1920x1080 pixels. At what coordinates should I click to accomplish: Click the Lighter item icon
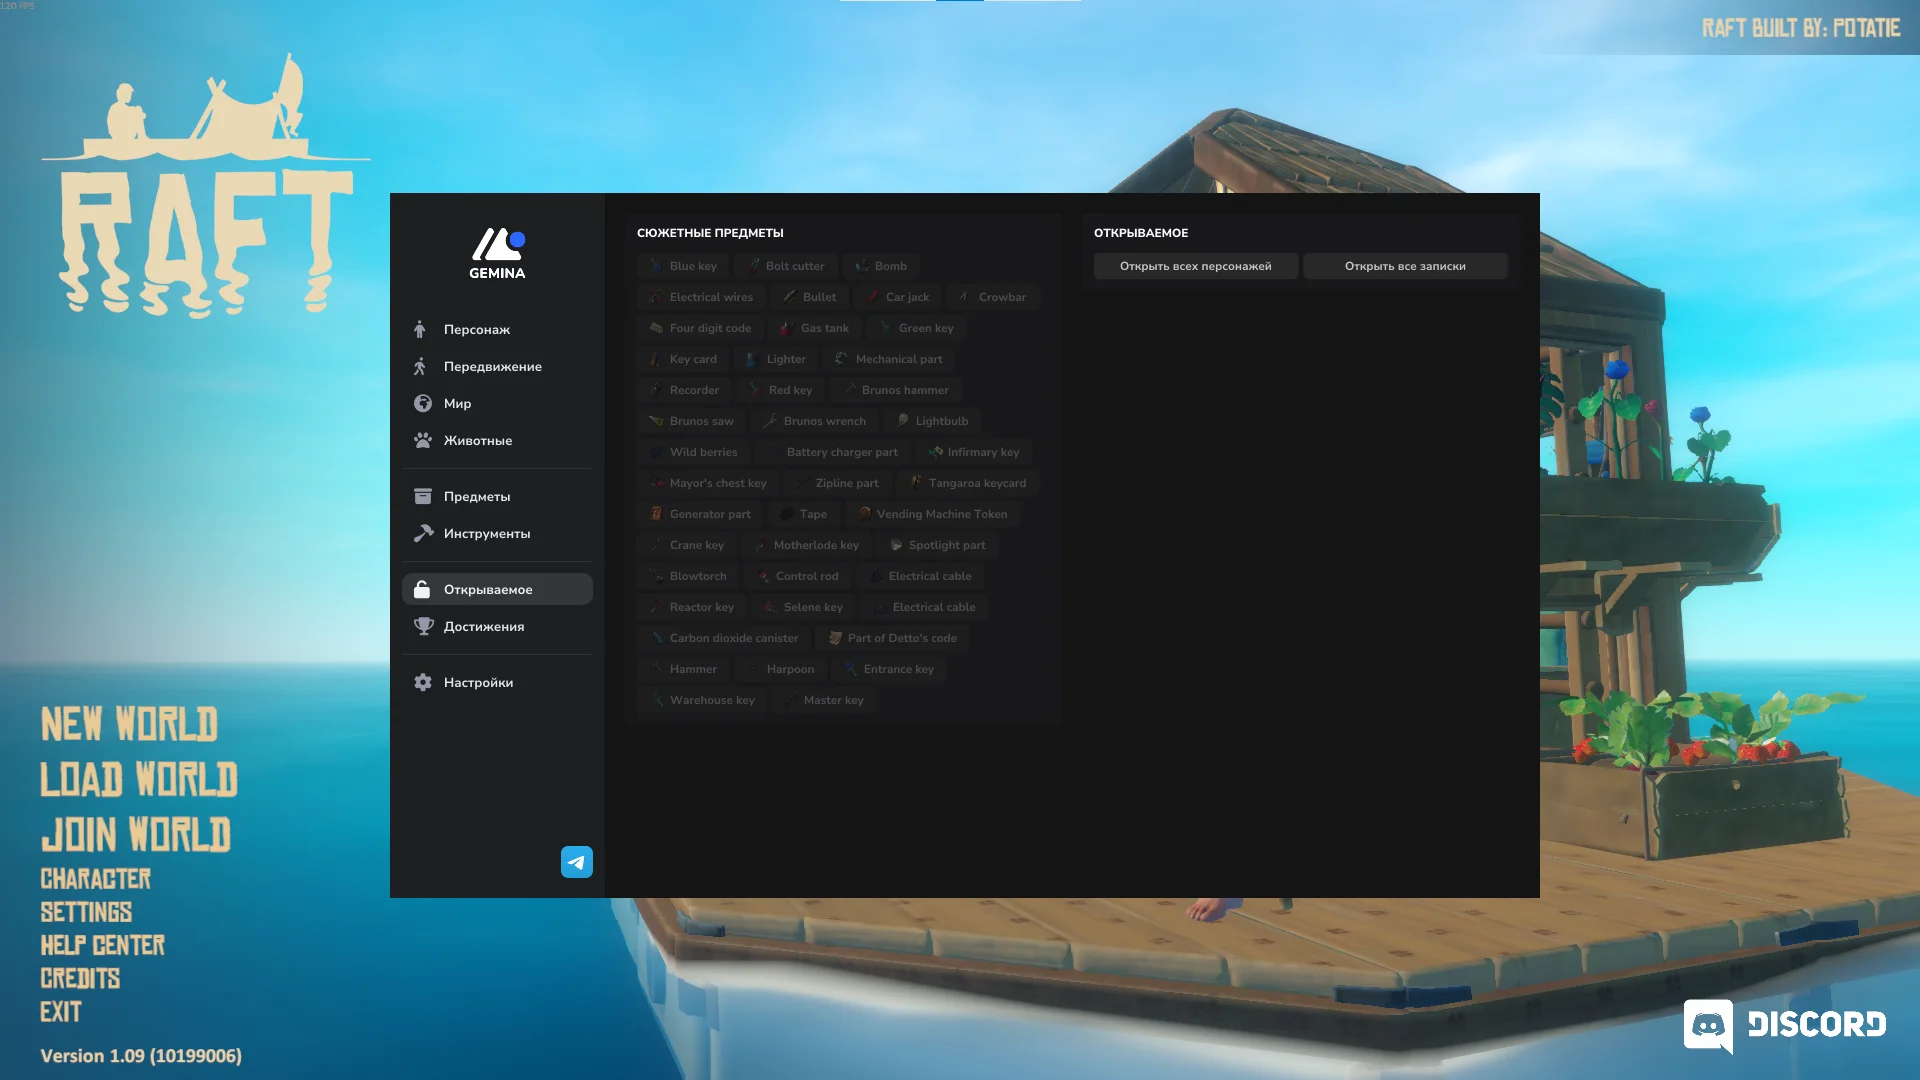752,359
